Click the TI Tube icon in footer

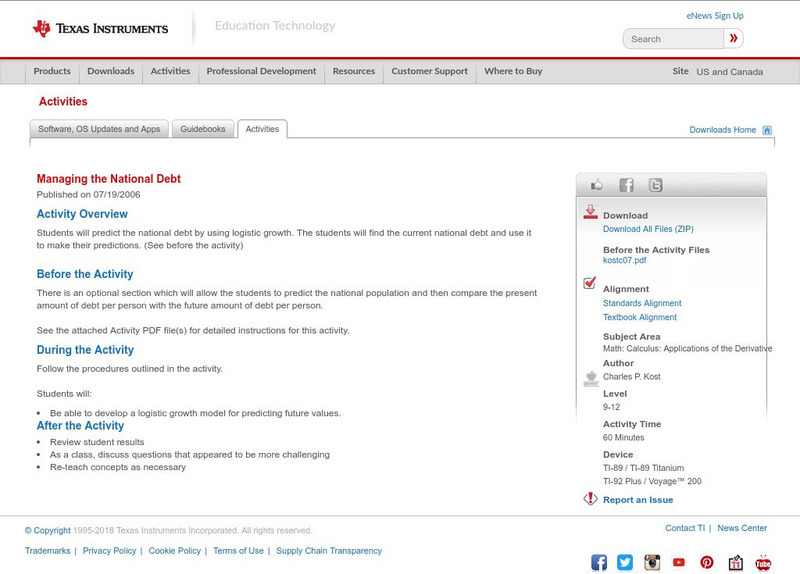point(763,562)
